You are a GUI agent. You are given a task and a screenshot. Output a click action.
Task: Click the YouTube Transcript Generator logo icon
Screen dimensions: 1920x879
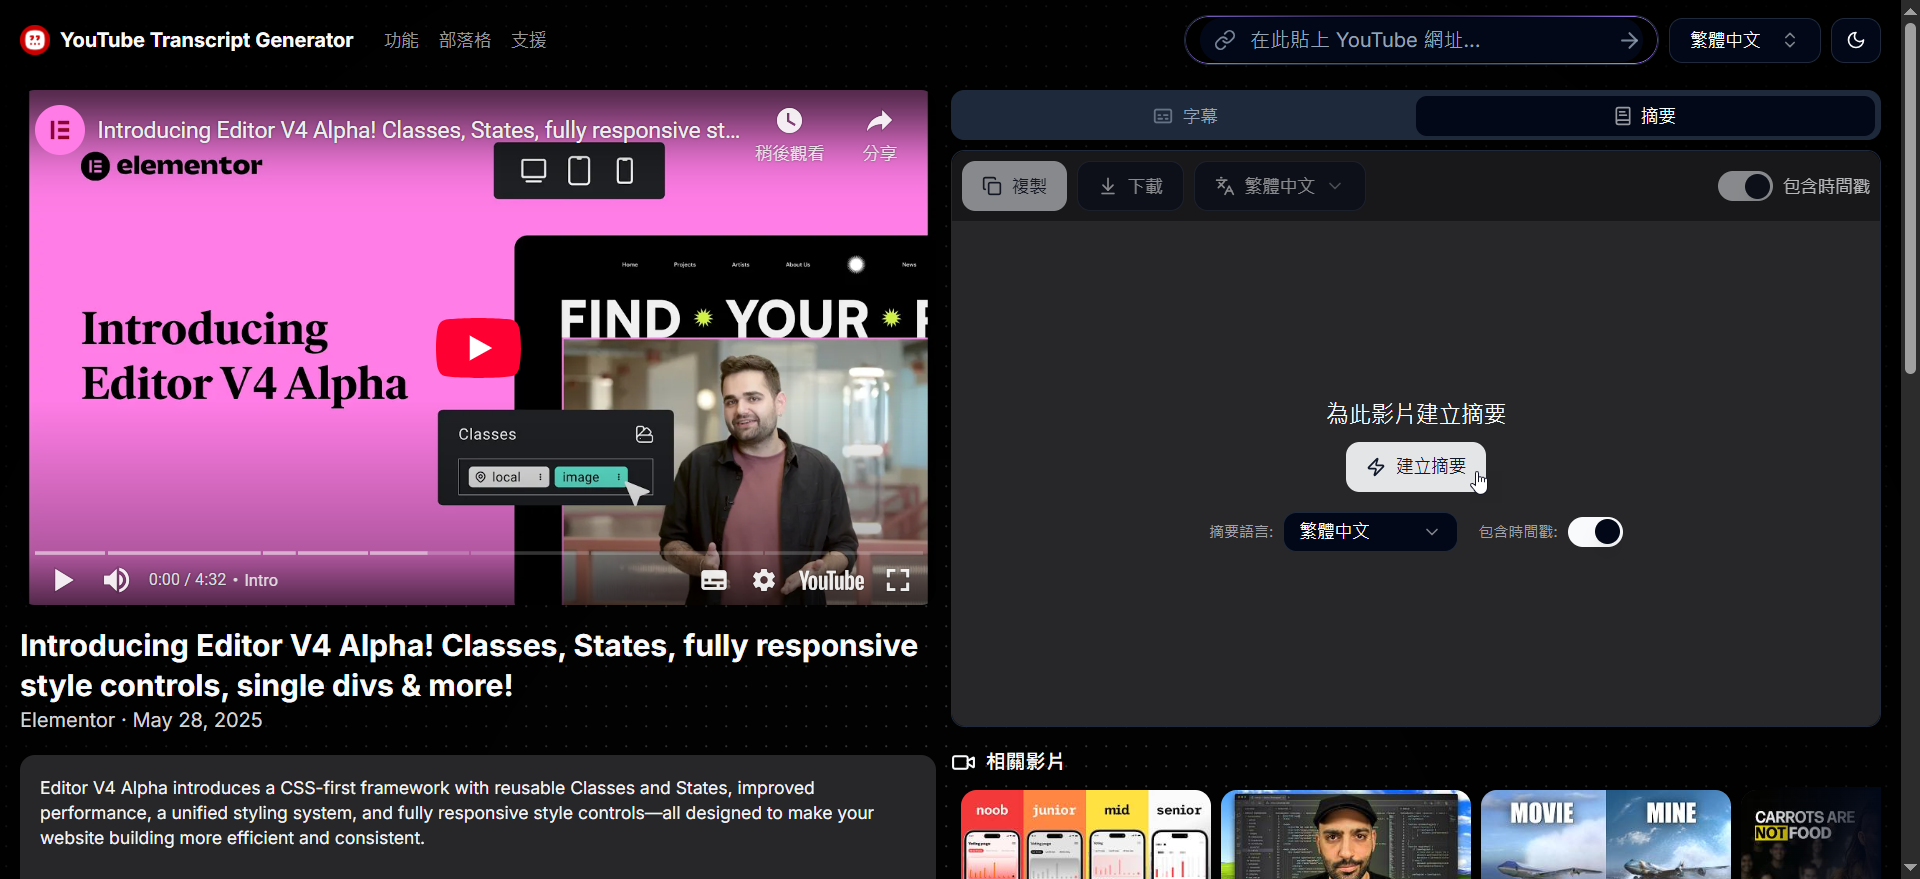(x=35, y=40)
